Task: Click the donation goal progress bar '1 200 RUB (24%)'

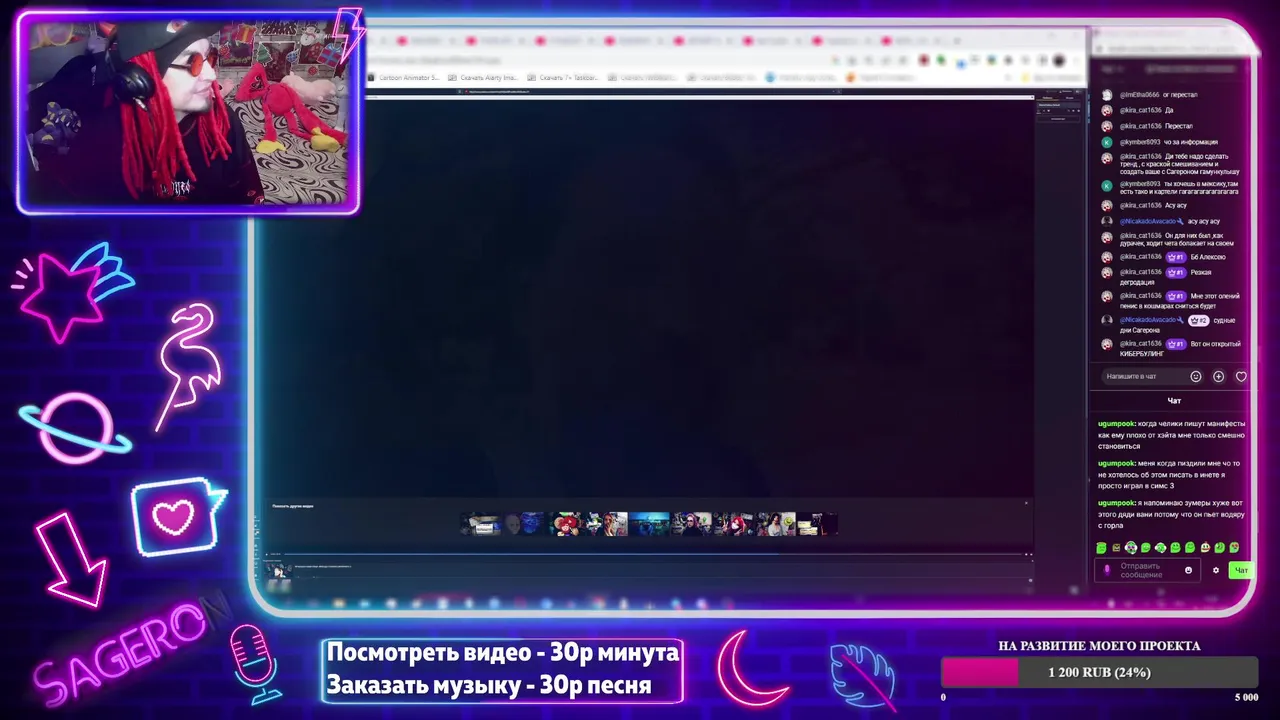Action: pyautogui.click(x=1099, y=672)
